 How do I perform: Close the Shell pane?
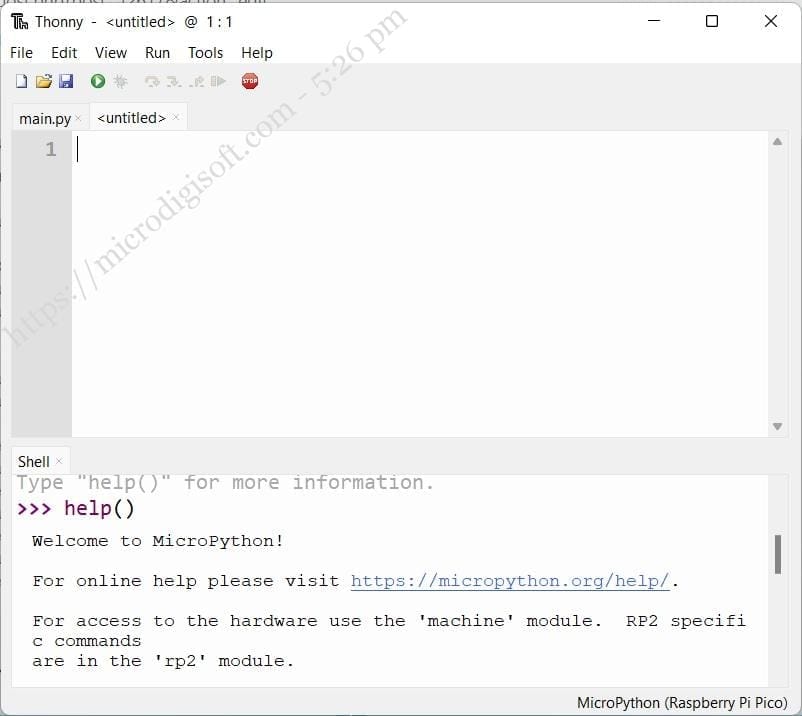click(58, 461)
